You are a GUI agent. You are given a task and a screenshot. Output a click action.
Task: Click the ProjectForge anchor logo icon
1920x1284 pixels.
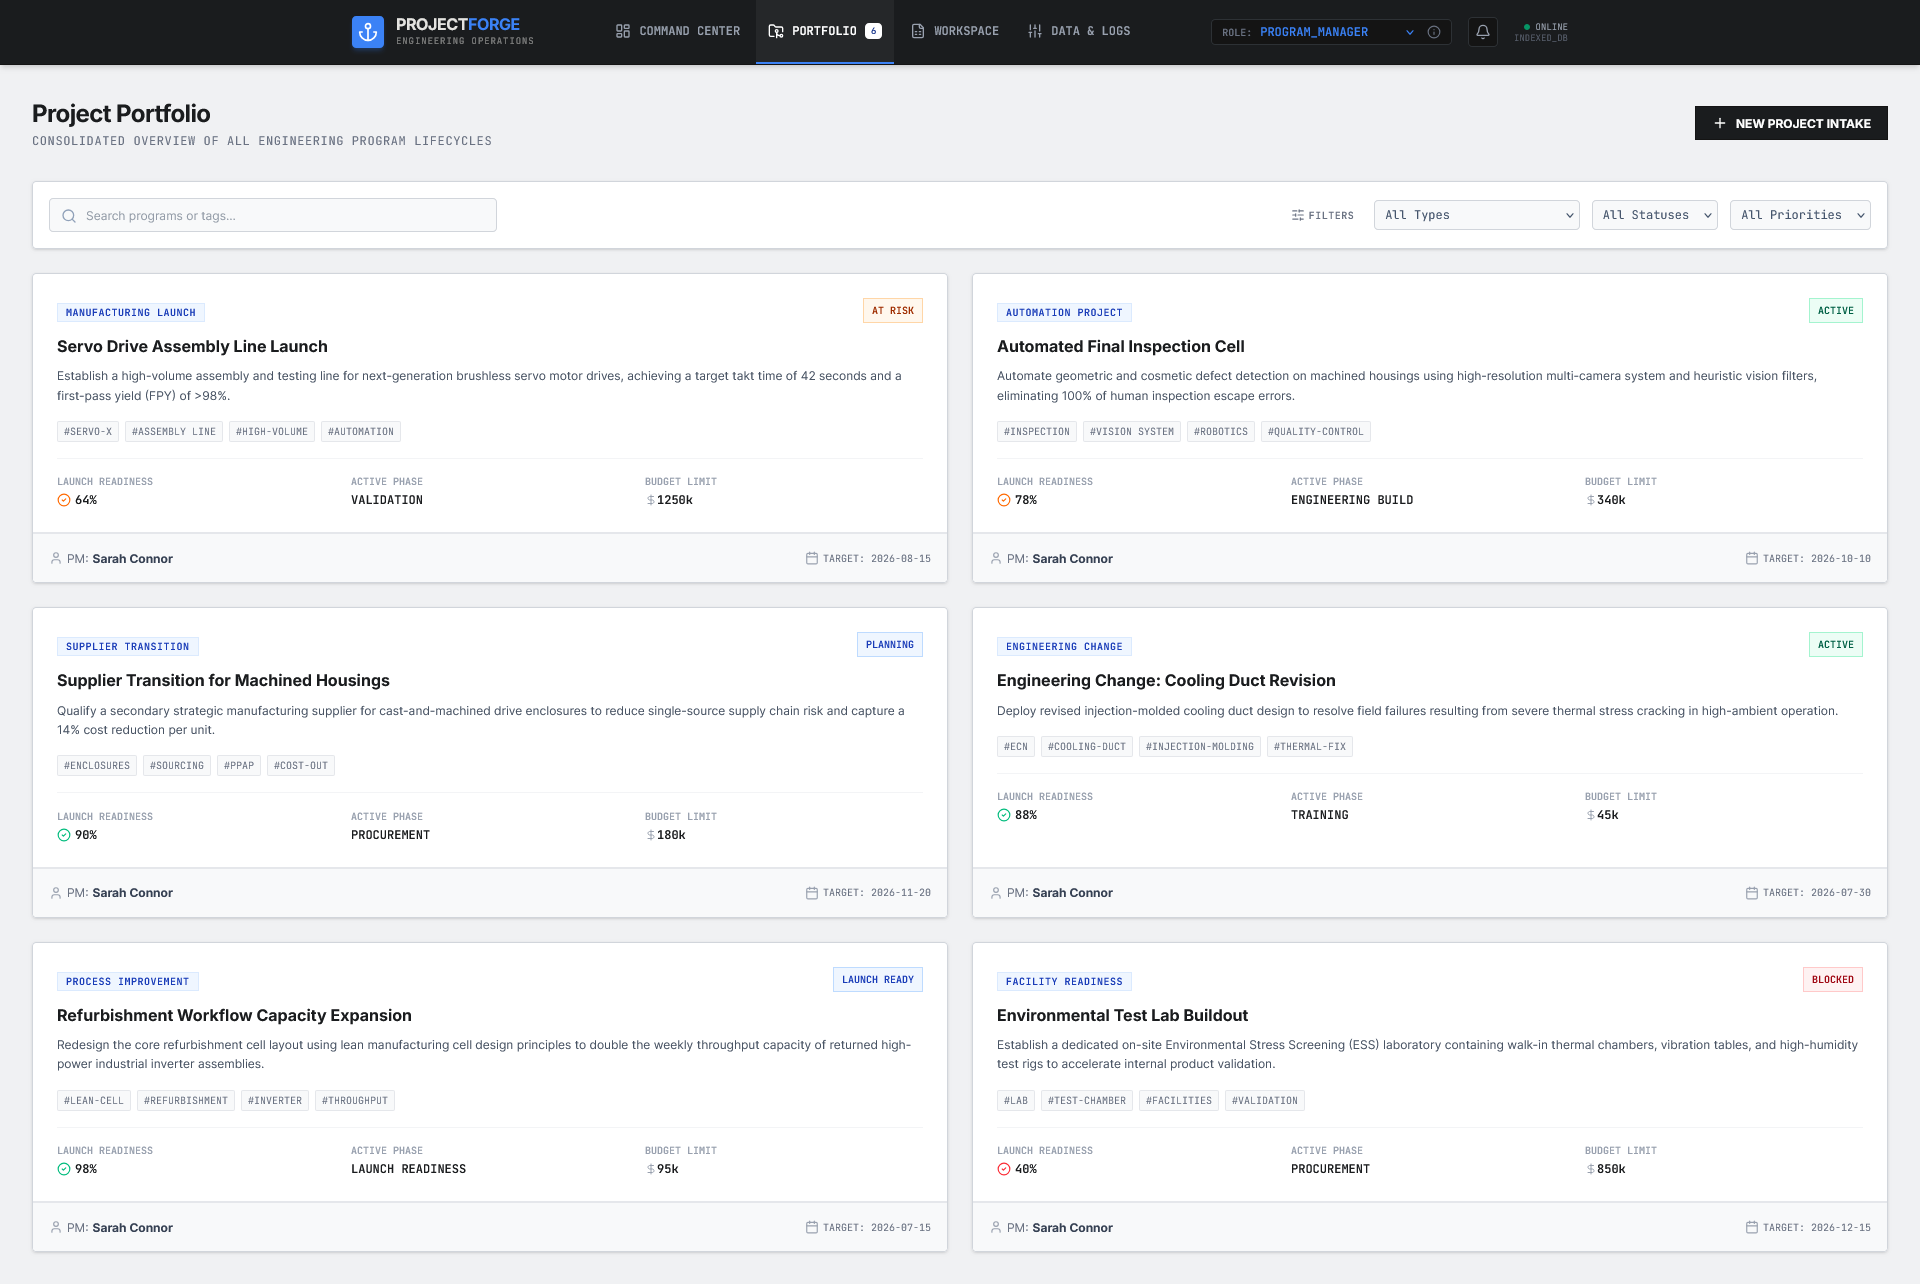368,32
